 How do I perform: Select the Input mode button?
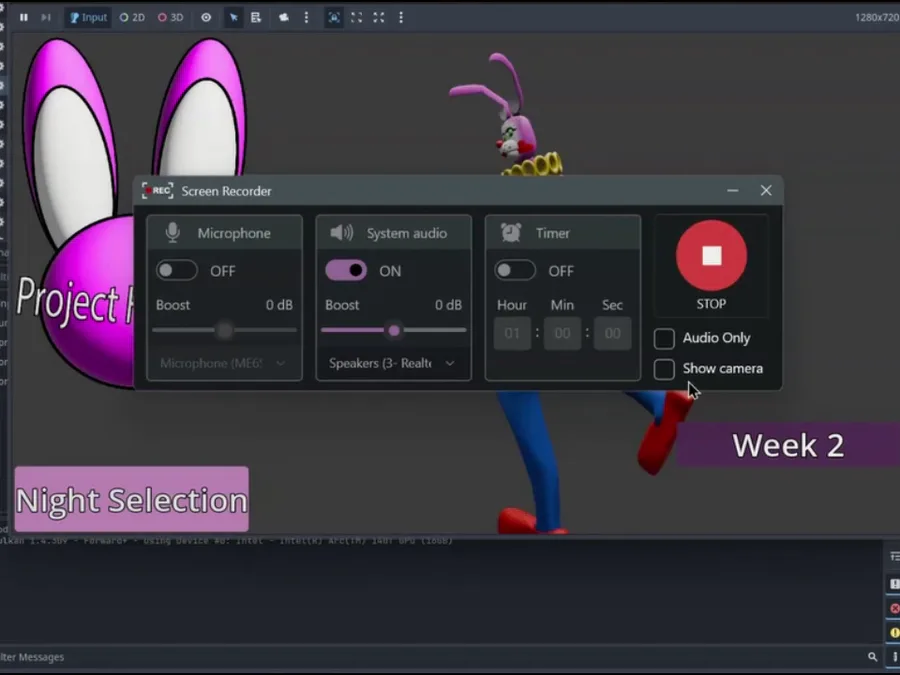(88, 18)
